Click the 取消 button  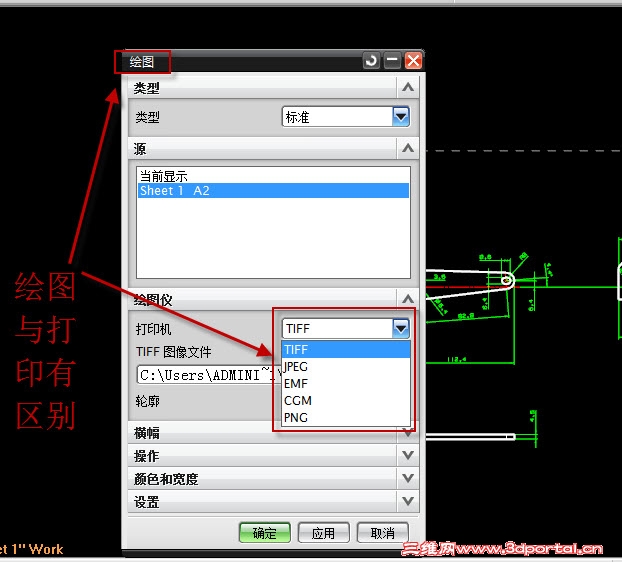[382, 533]
